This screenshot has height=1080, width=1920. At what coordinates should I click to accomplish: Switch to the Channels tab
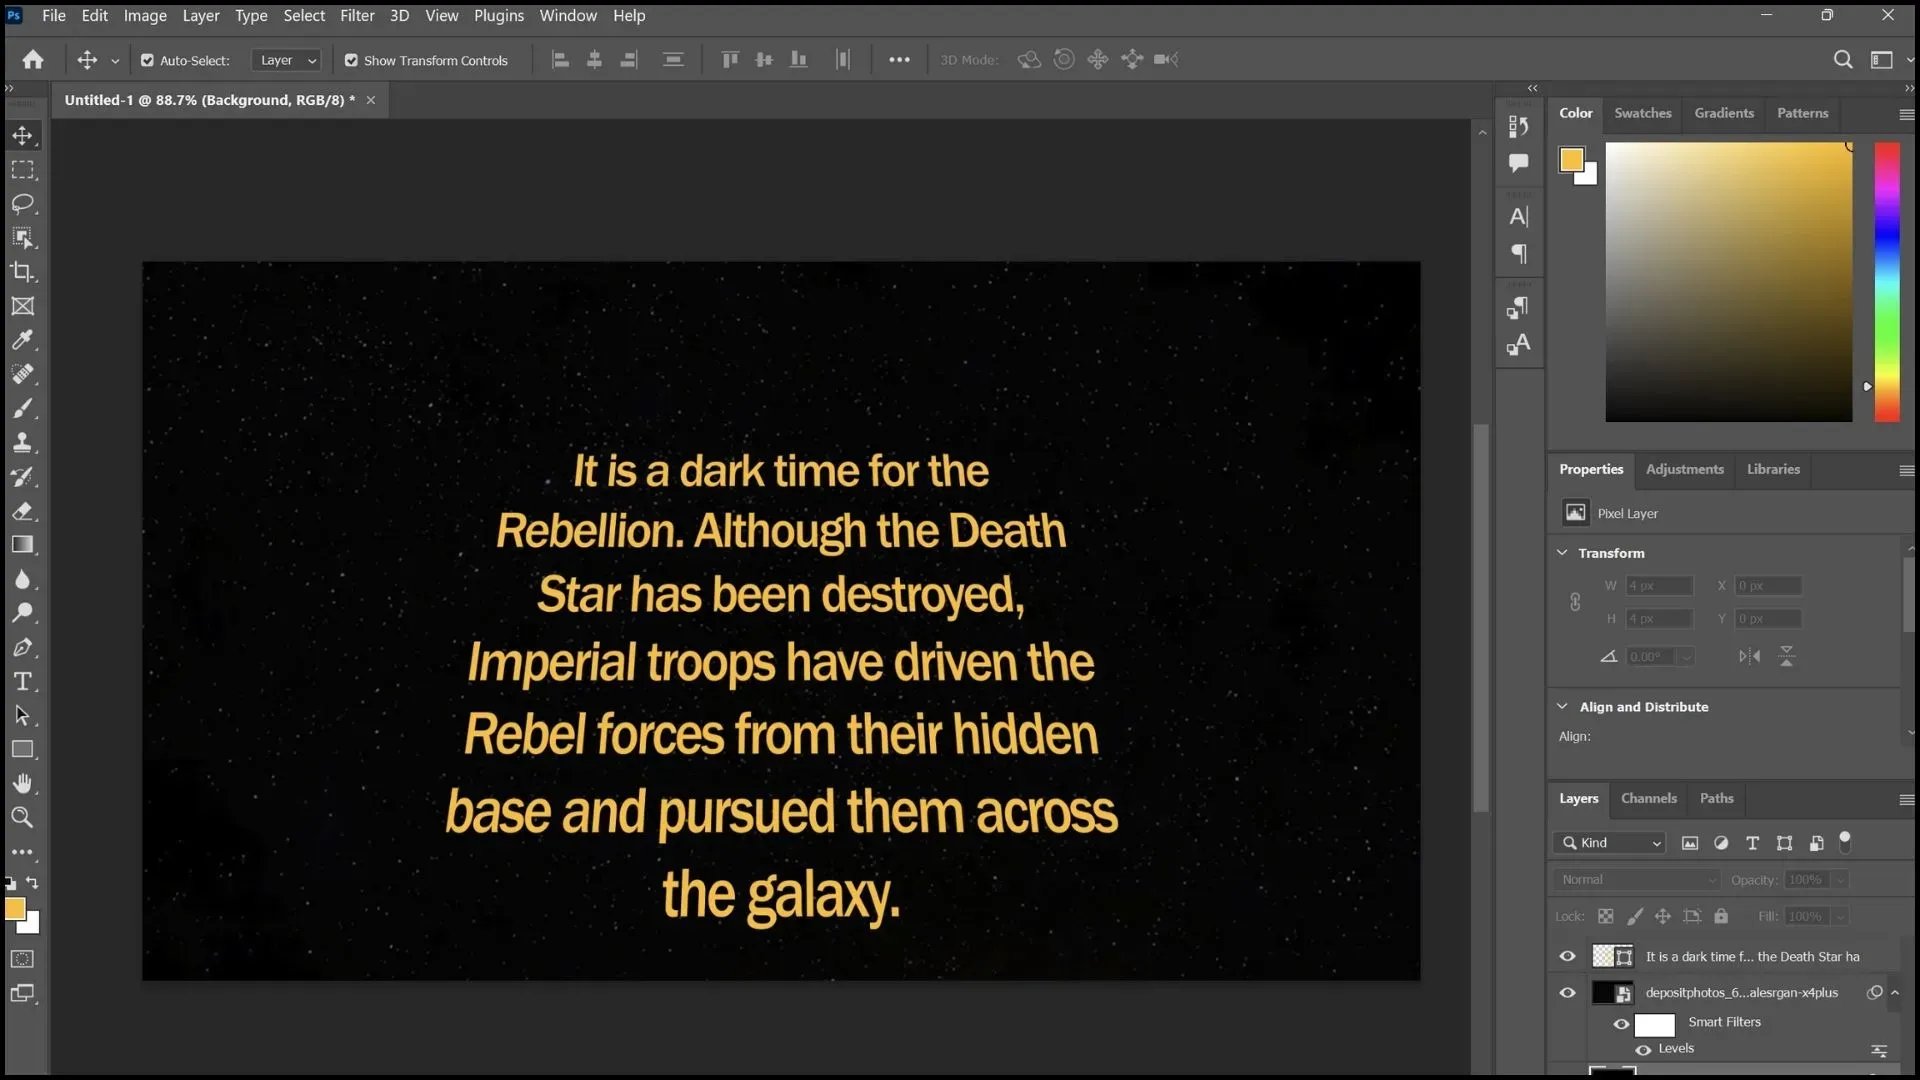(x=1648, y=798)
